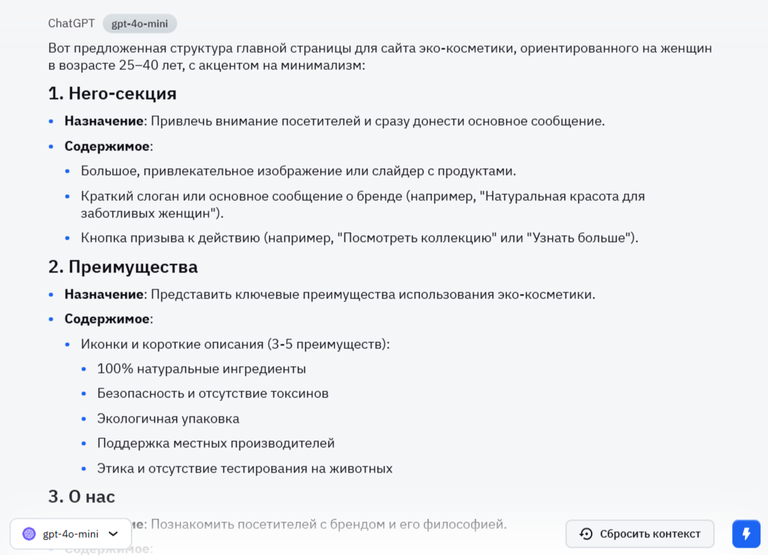This screenshot has width=768, height=555.
Task: Click the heading 2. Преимущества
Action: click(123, 266)
